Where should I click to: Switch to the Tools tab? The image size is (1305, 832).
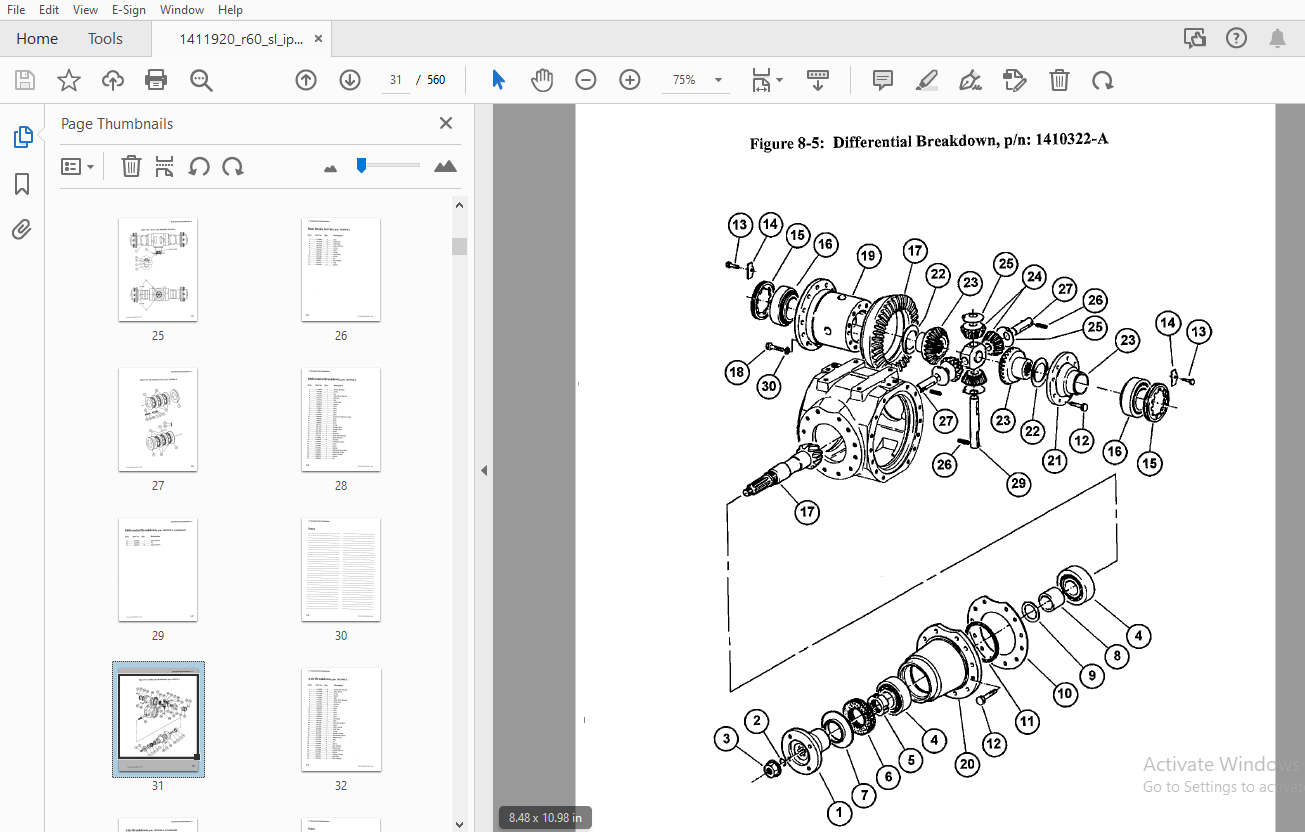(105, 39)
